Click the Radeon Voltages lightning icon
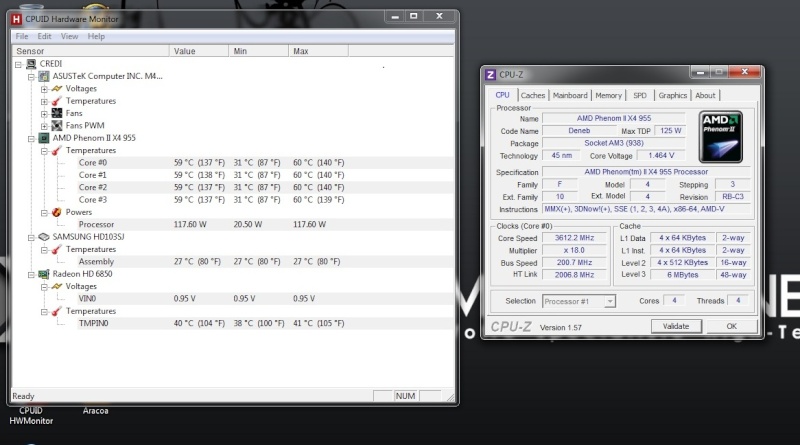800x445 pixels. tap(57, 286)
